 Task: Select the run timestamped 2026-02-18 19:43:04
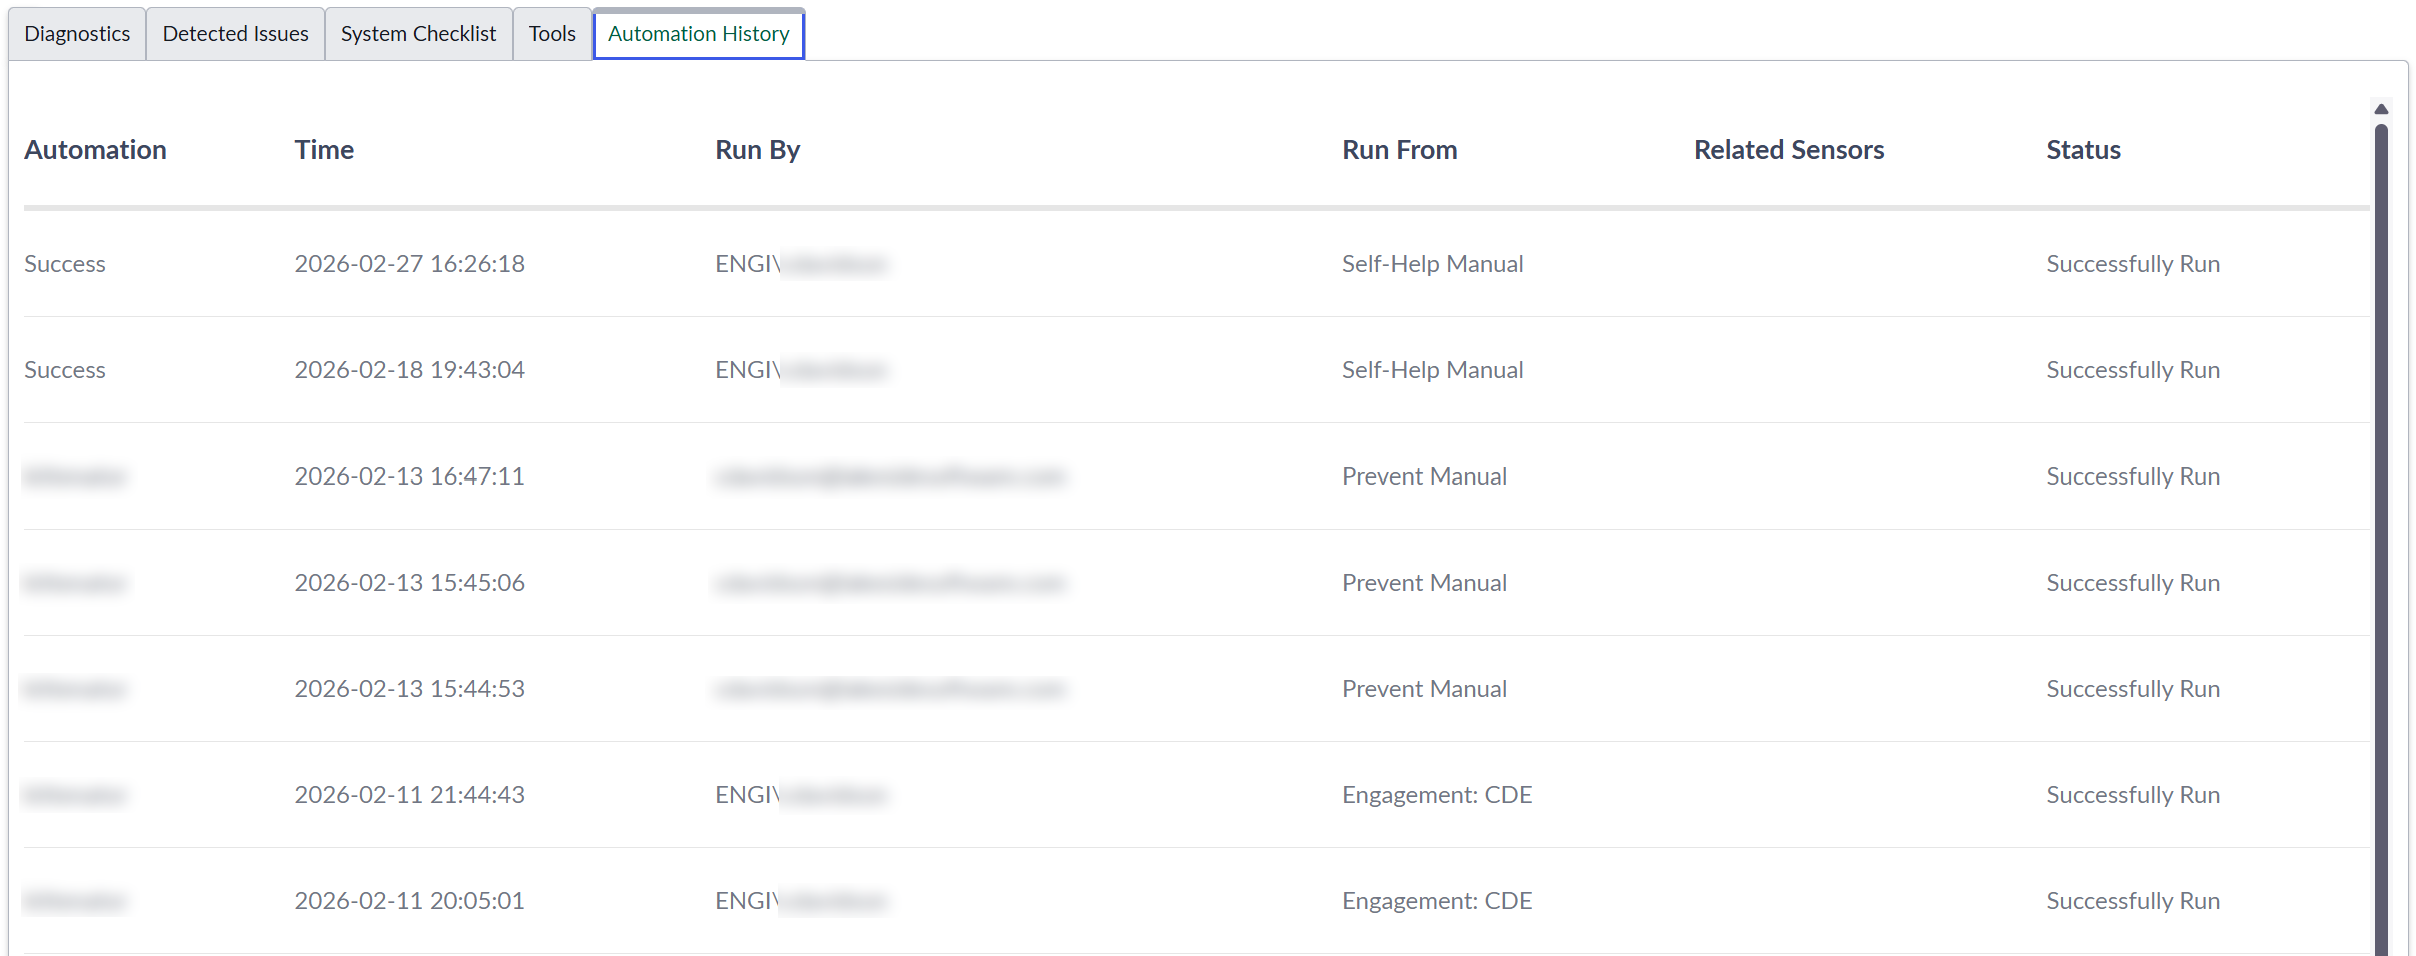[x=409, y=370]
